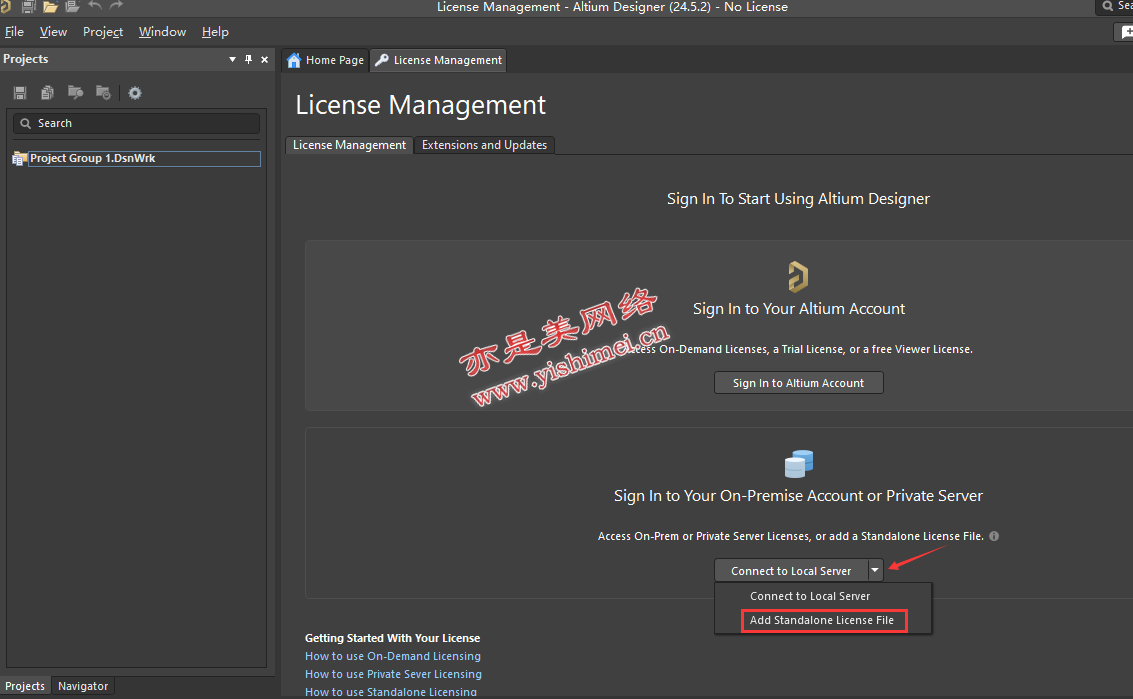Switch to the Projects bottom tab
The height and width of the screenshot is (699, 1133).
pos(25,686)
